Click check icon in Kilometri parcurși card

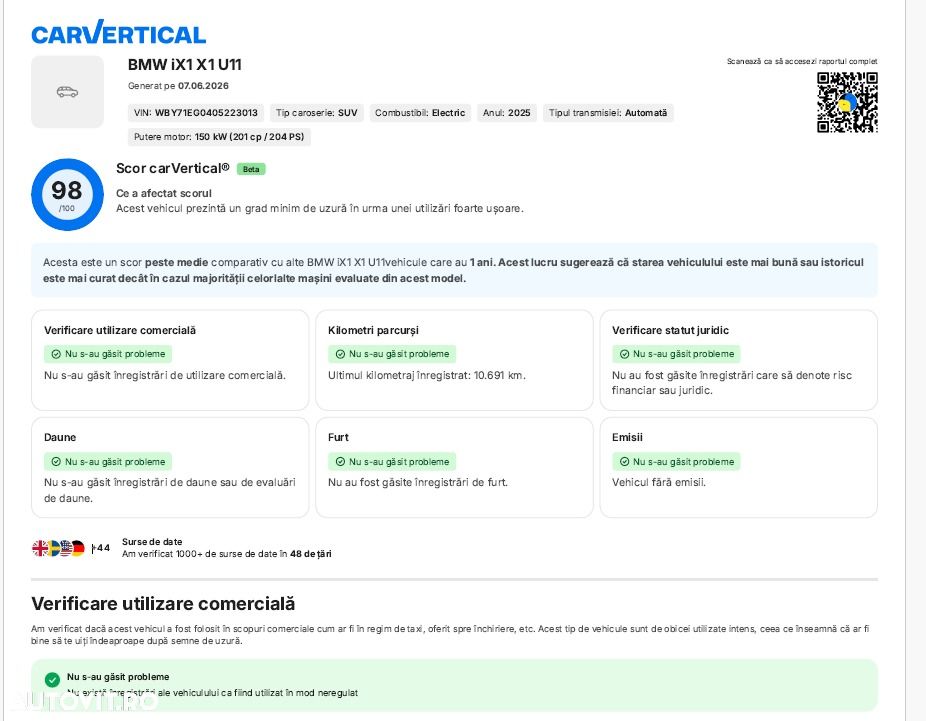(340, 354)
